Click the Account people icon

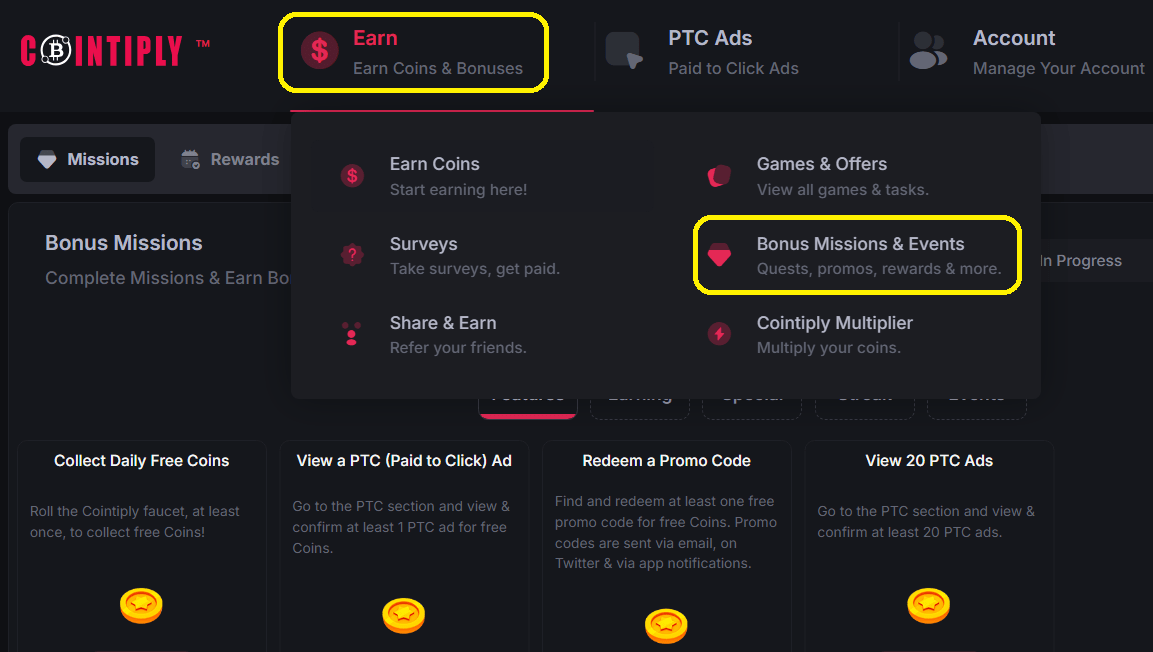coord(928,50)
